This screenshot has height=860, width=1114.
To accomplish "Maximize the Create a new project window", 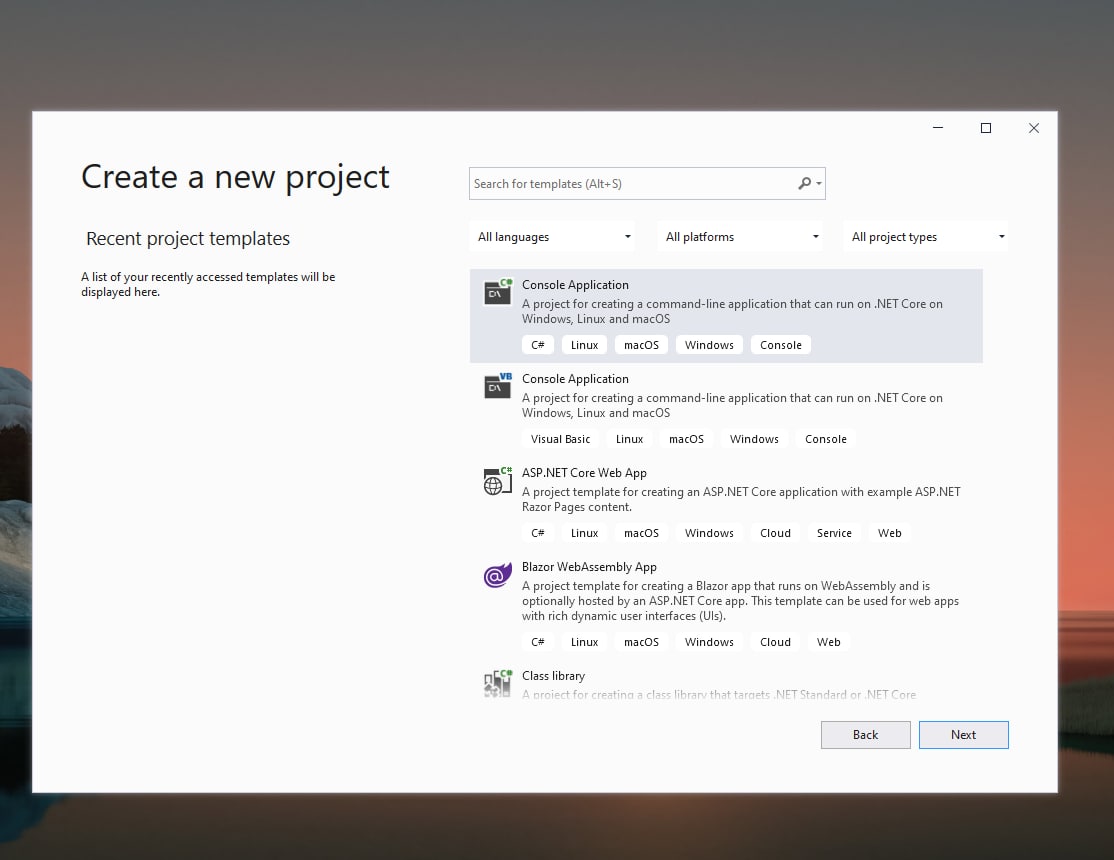I will point(985,128).
